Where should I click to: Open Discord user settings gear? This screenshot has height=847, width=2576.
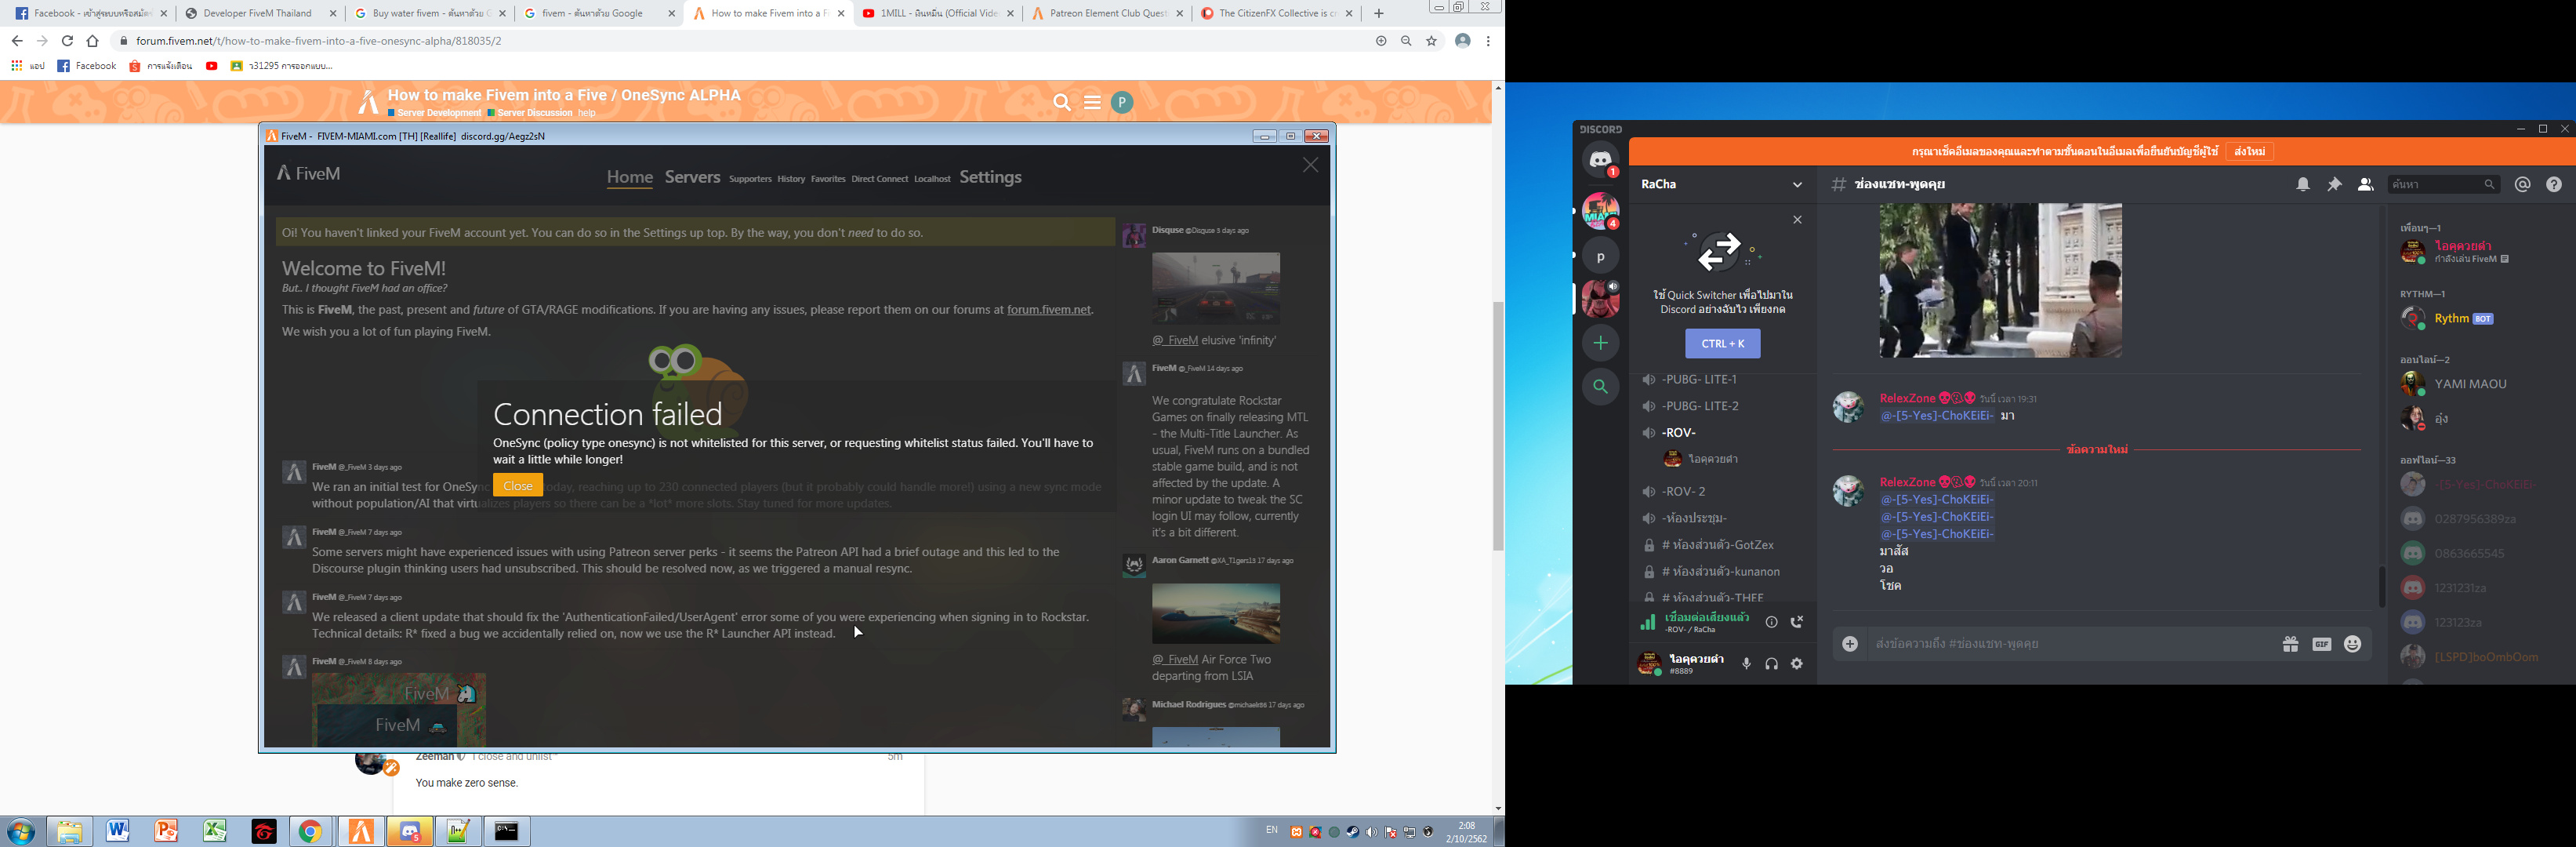point(1797,663)
